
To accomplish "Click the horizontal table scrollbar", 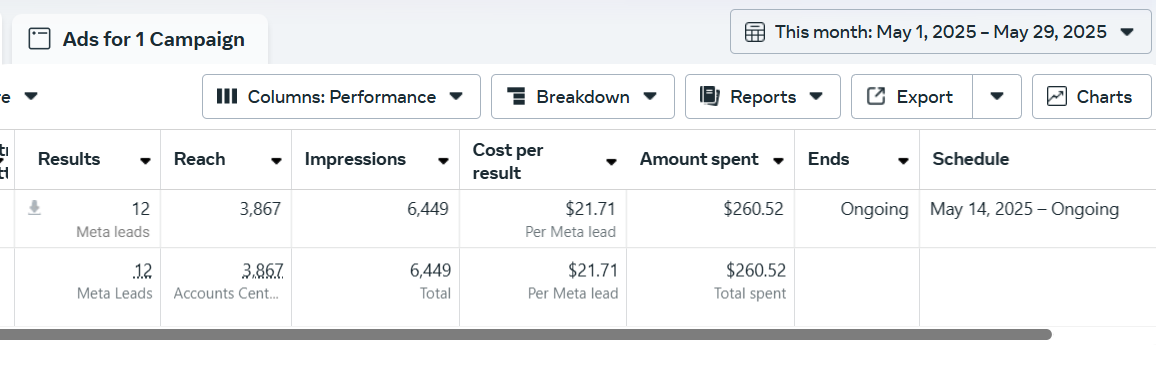I will pyautogui.click(x=525, y=335).
